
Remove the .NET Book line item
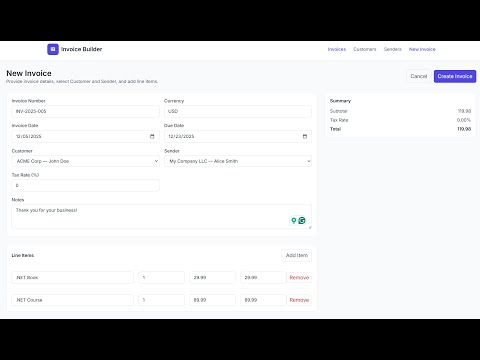pyautogui.click(x=299, y=277)
